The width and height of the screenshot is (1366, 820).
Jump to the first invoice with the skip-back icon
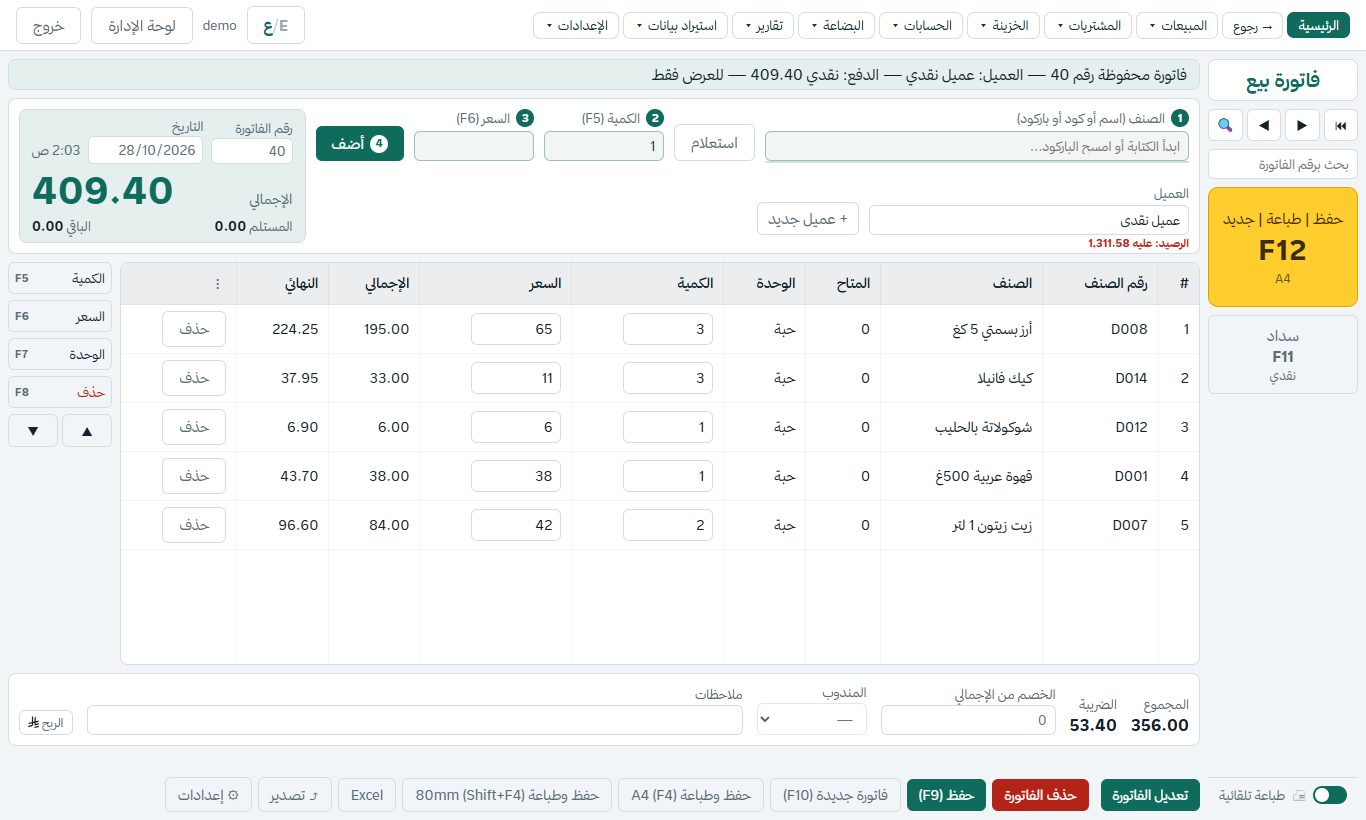point(1341,125)
